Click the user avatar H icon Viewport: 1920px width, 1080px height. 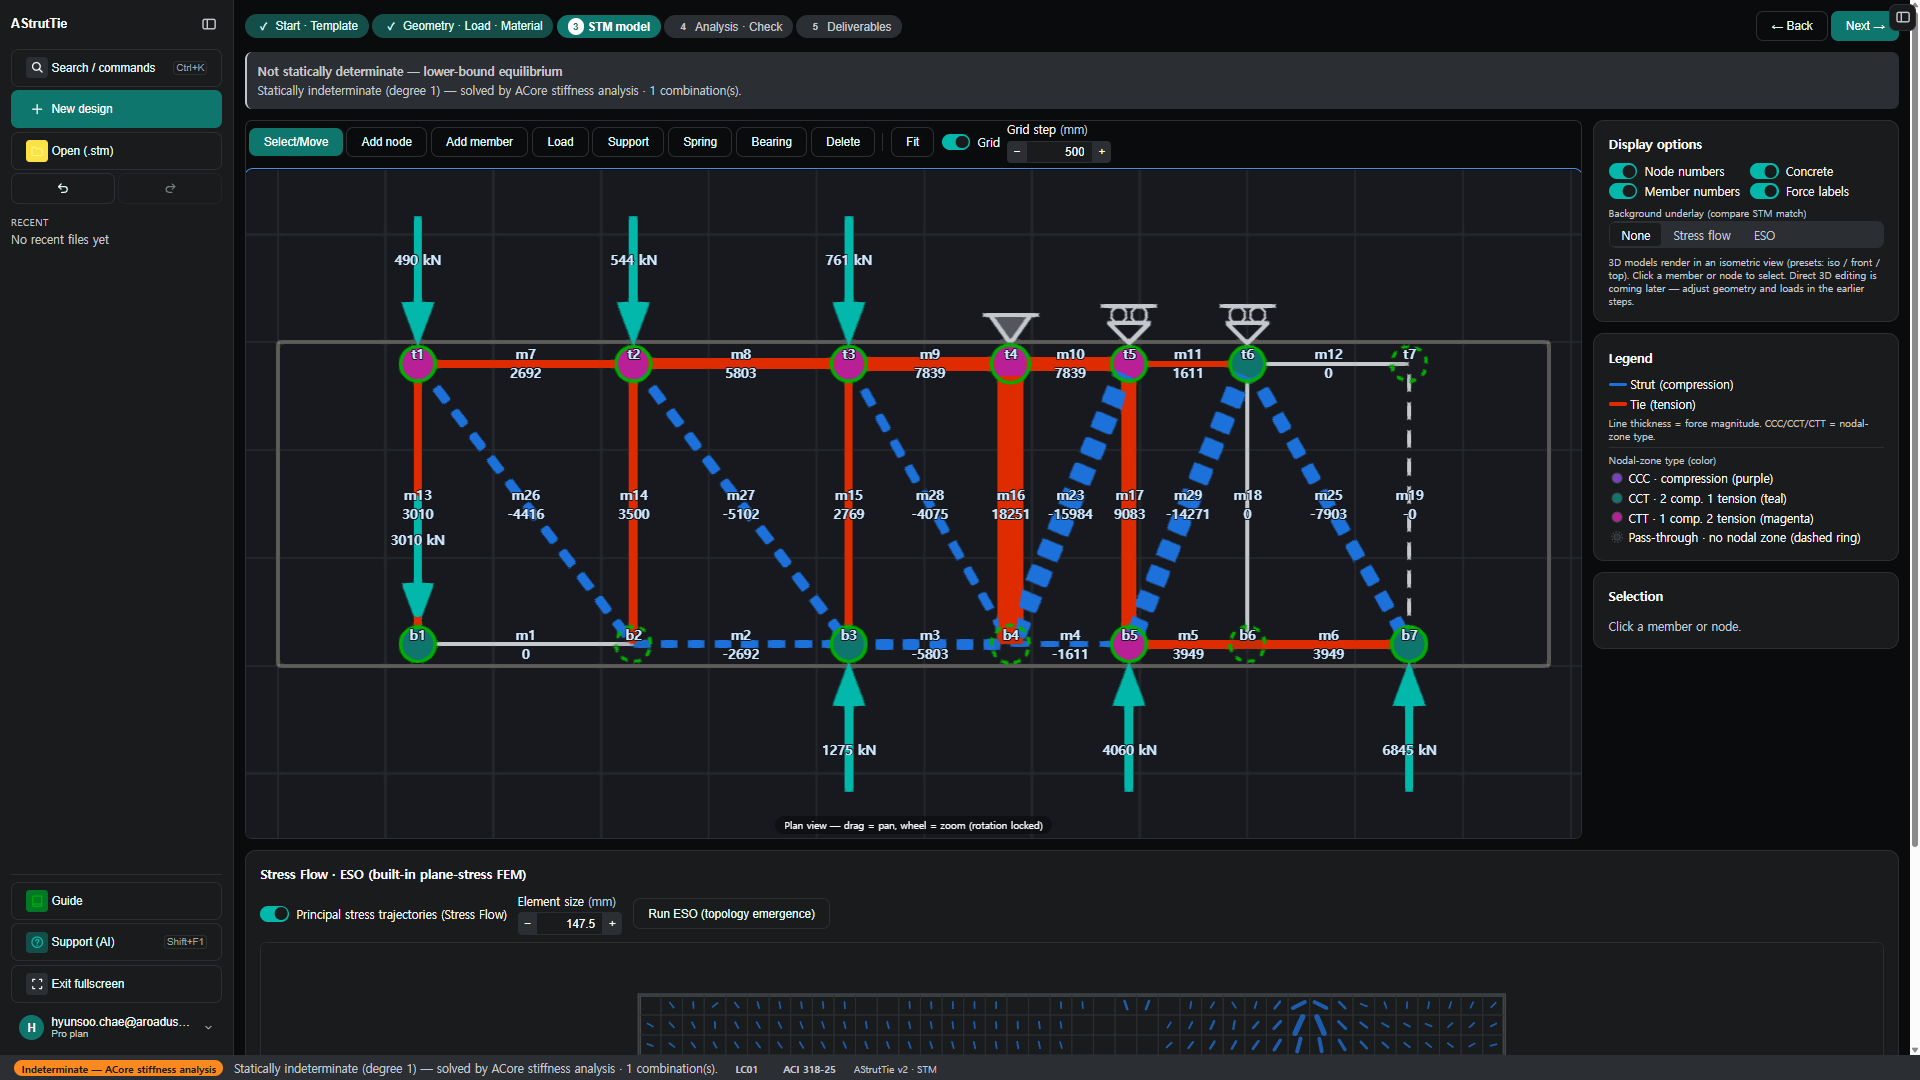[x=31, y=1027]
